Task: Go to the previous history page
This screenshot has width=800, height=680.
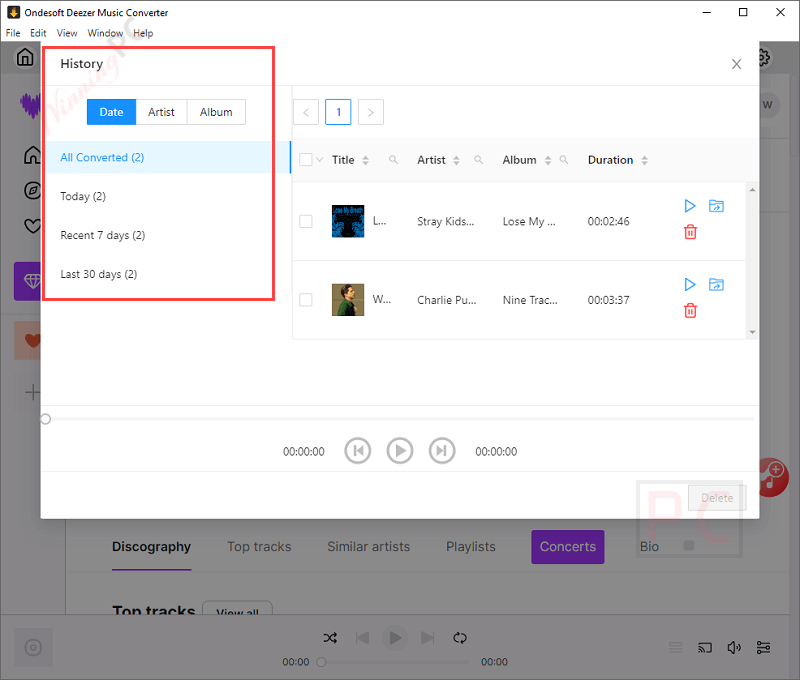Action: tap(306, 112)
